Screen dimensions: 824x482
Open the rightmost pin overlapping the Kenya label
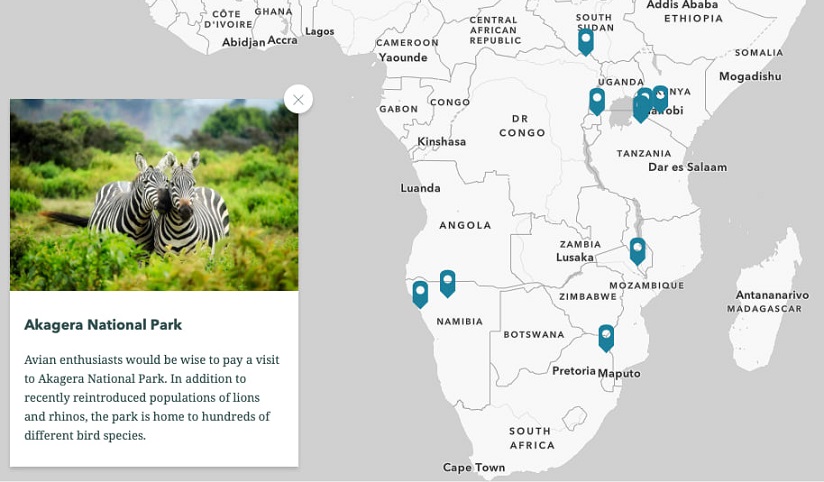660,98
